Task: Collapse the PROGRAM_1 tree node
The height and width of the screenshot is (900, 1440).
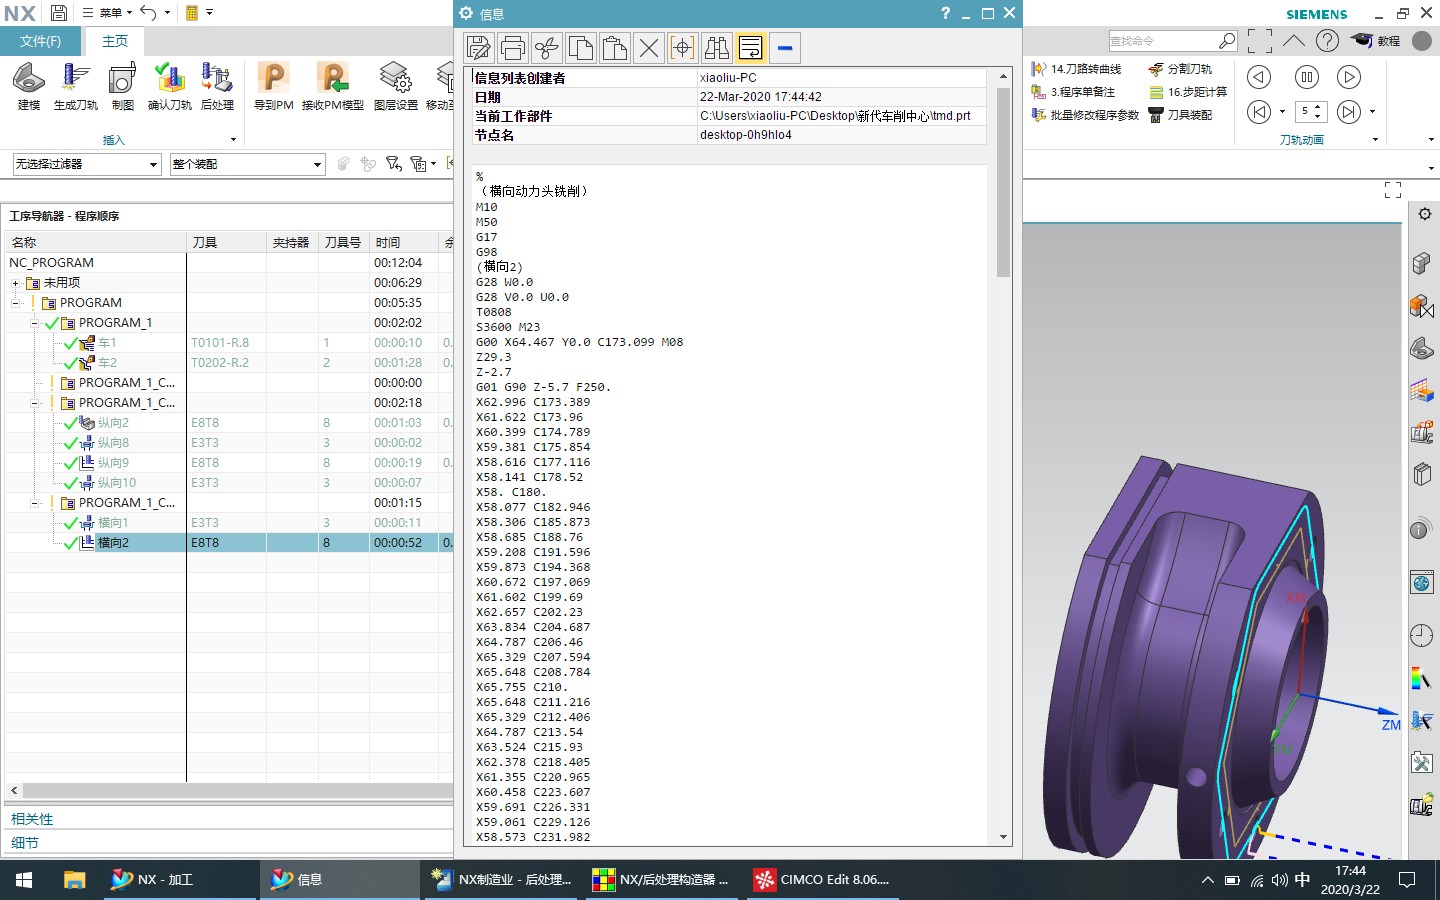Action: (x=35, y=323)
